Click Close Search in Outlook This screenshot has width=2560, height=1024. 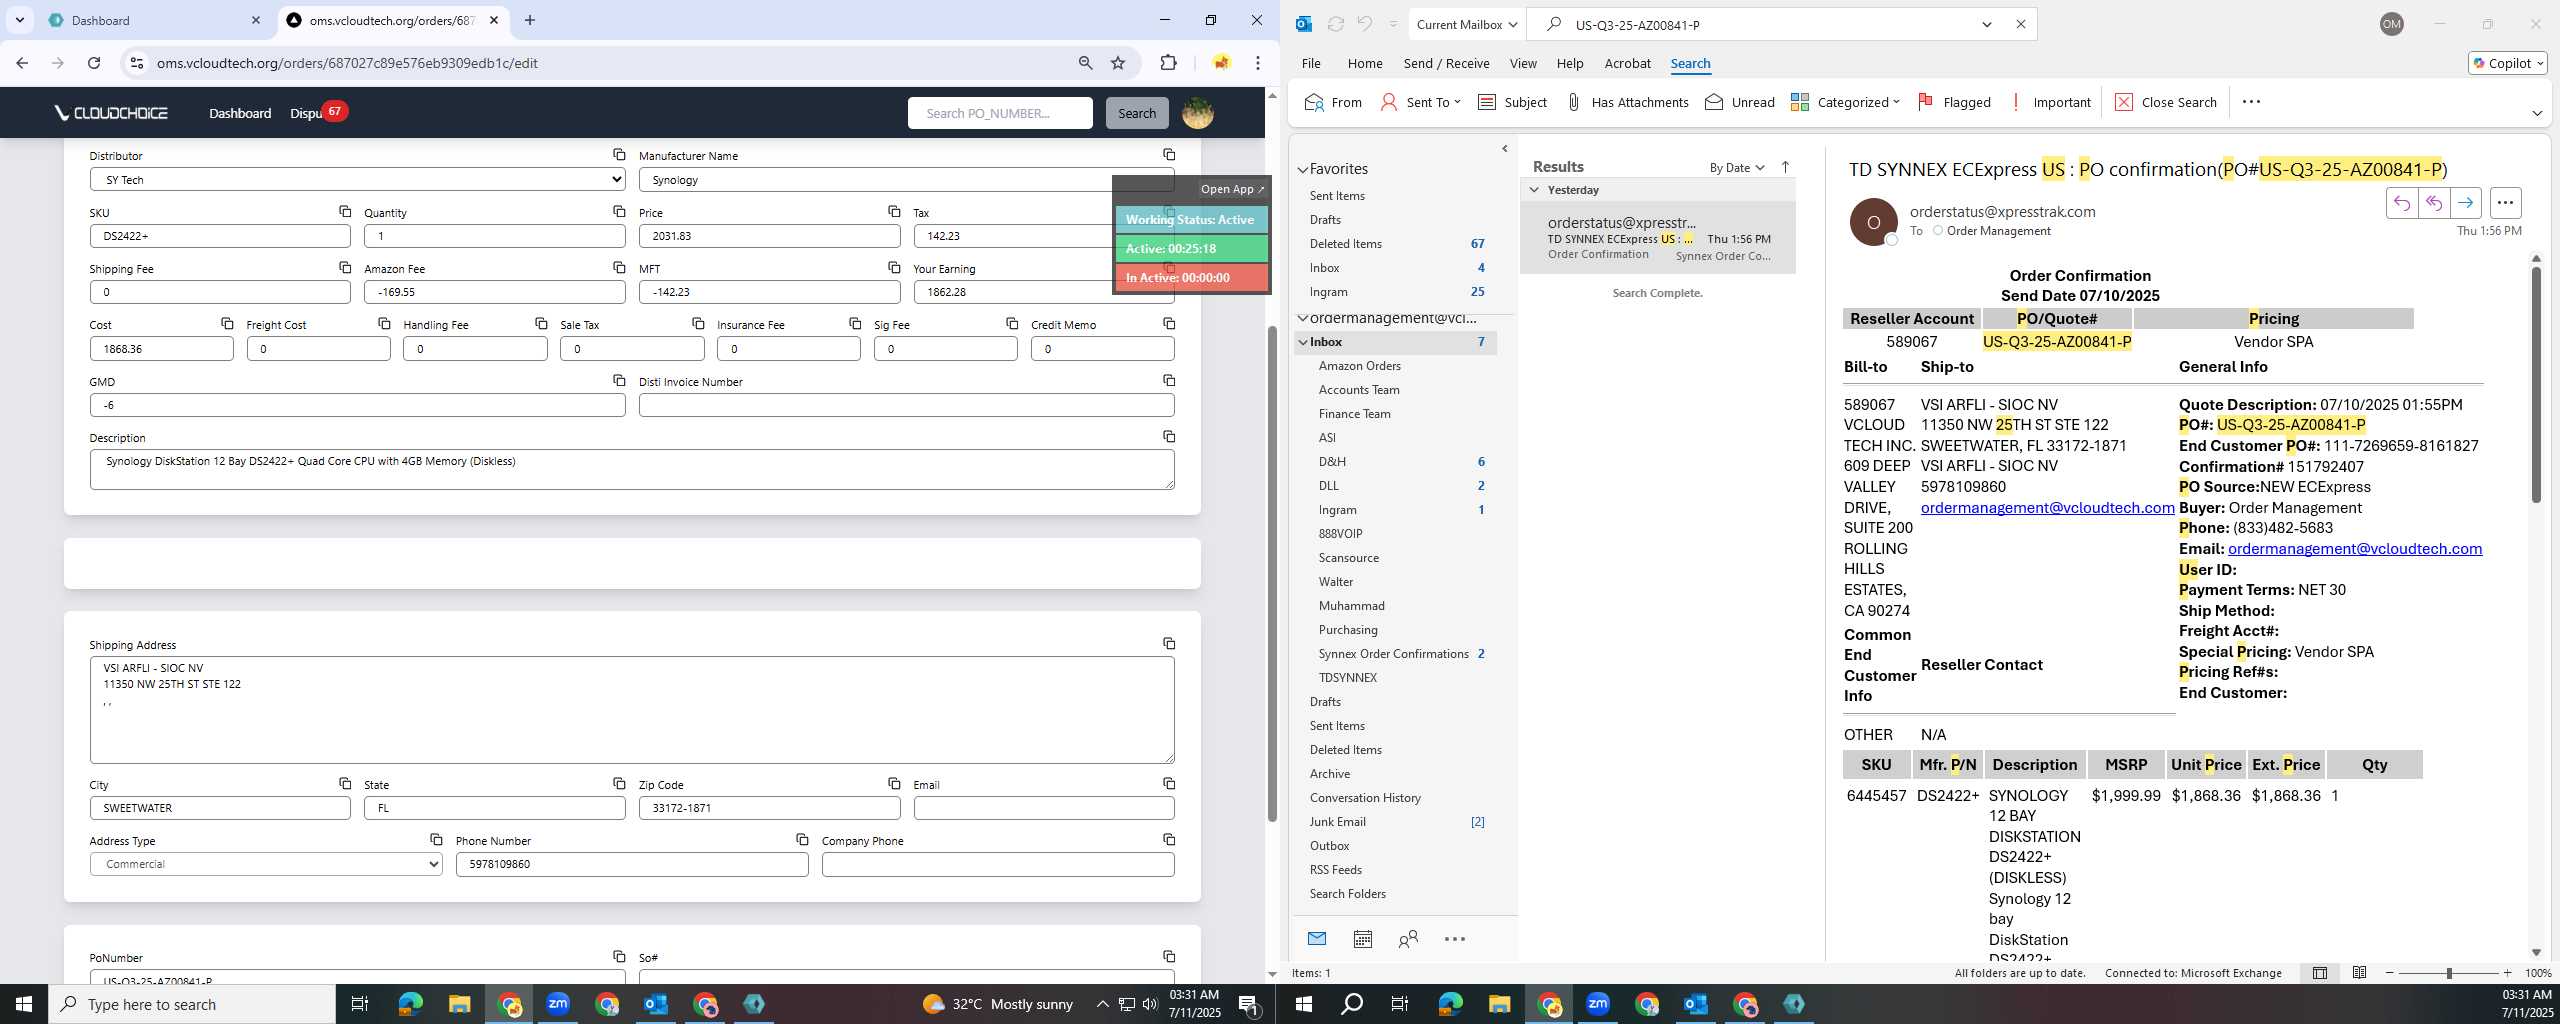2166,102
